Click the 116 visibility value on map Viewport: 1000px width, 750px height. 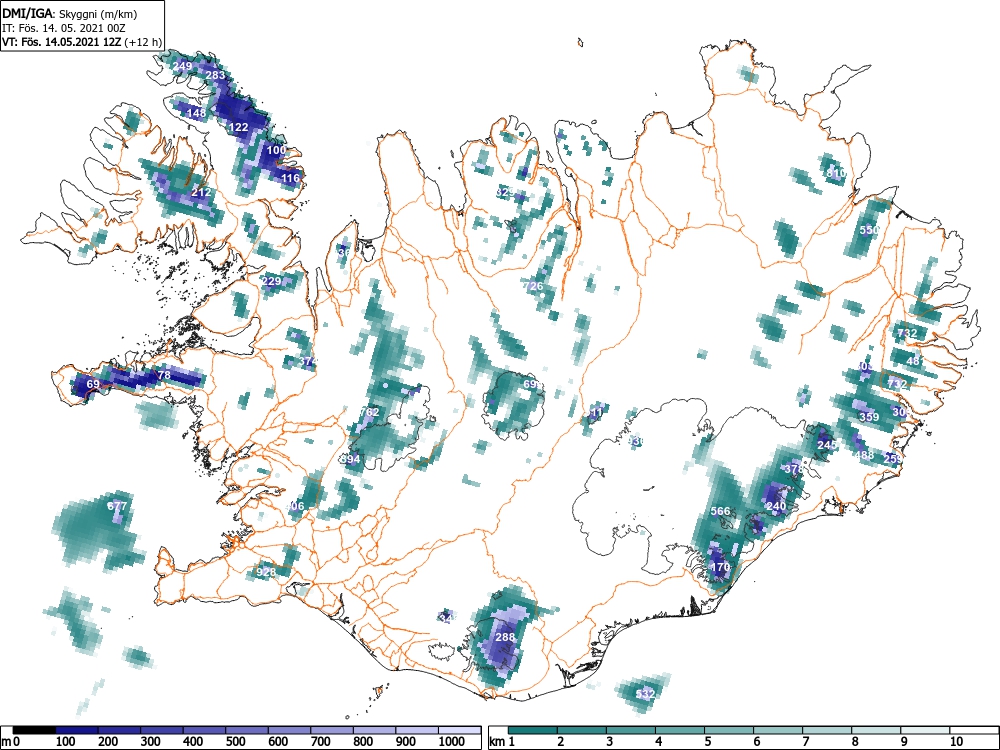(x=290, y=178)
